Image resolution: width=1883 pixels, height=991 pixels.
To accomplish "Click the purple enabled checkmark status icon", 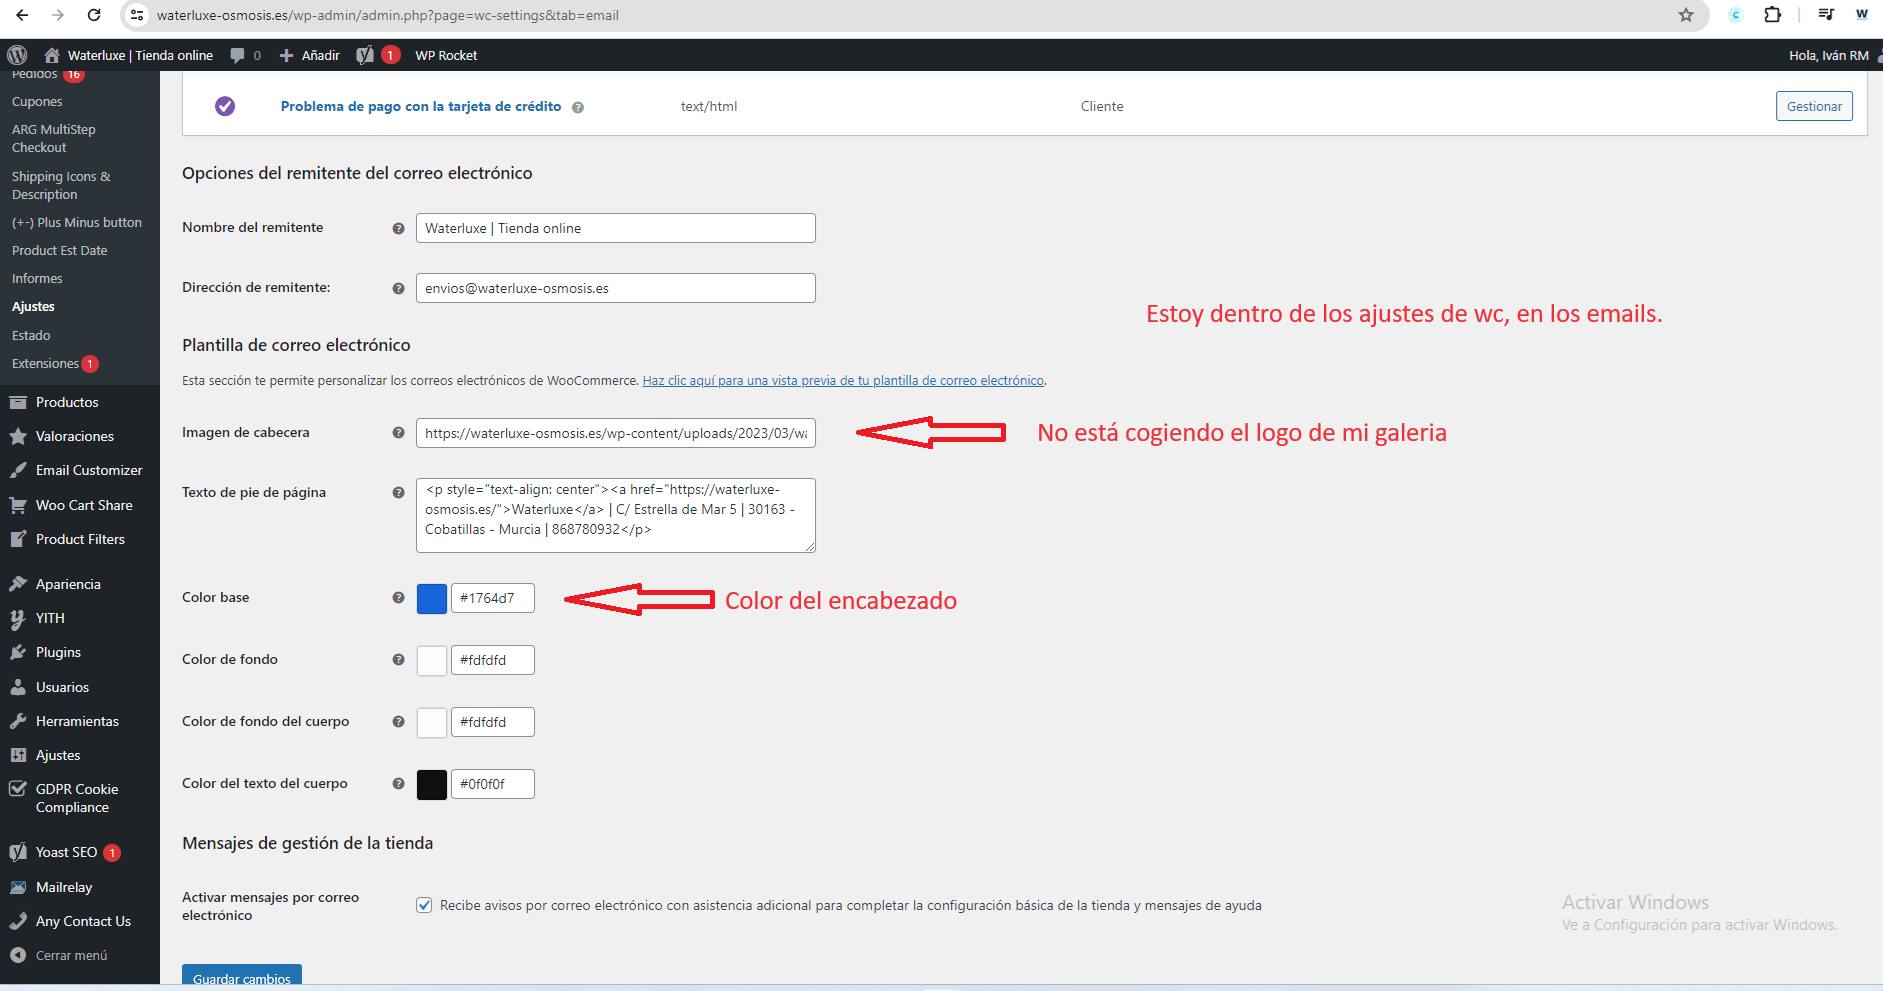I will [x=225, y=106].
